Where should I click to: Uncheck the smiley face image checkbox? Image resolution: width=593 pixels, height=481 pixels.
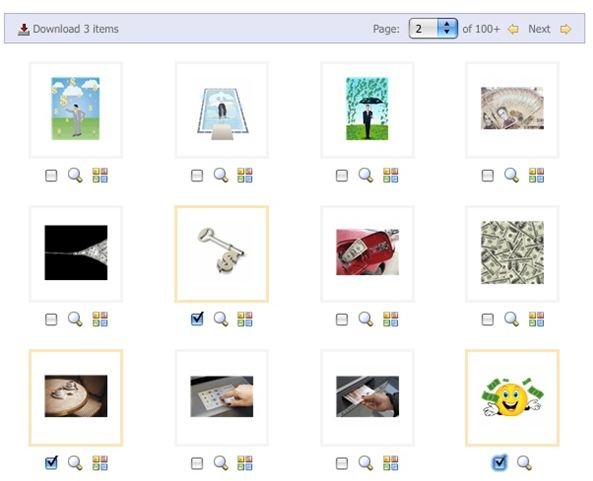pyautogui.click(x=499, y=462)
